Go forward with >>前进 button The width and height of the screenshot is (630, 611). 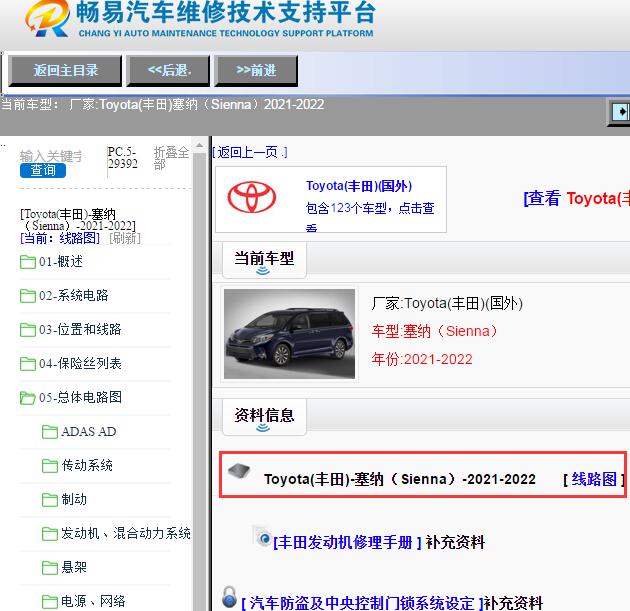(256, 71)
